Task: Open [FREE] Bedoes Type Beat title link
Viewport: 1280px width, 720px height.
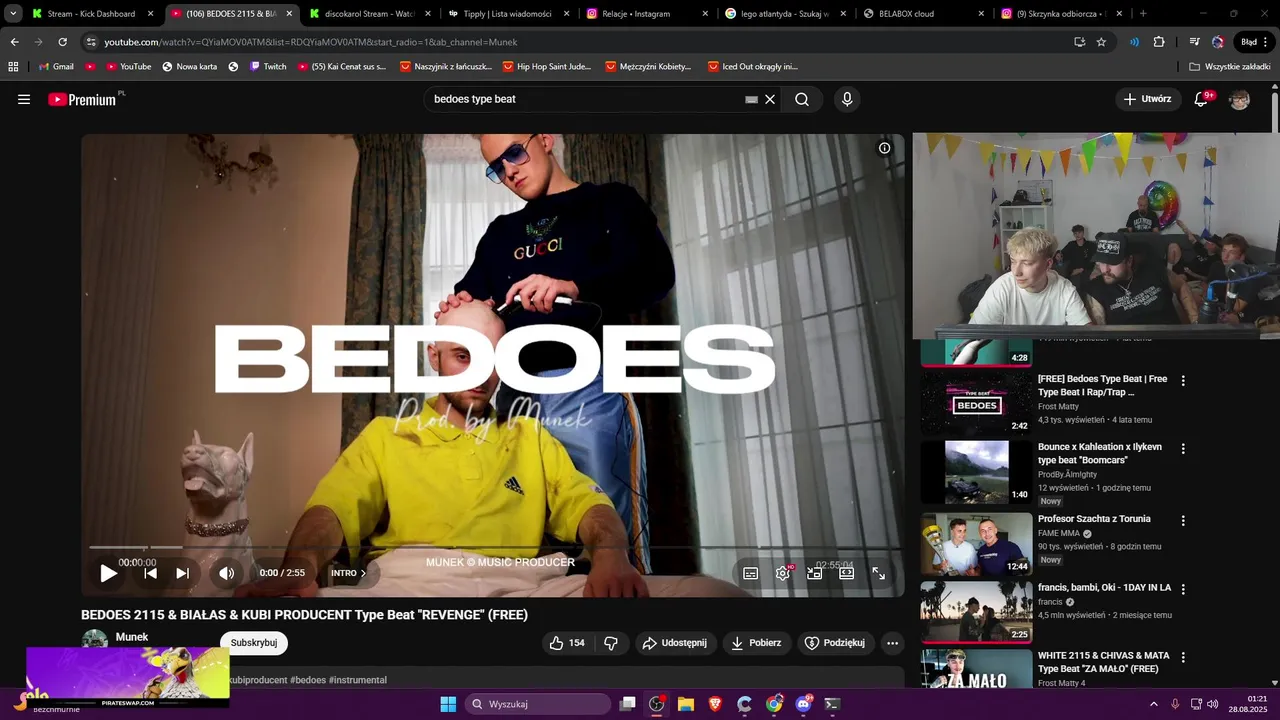Action: (x=1102, y=386)
